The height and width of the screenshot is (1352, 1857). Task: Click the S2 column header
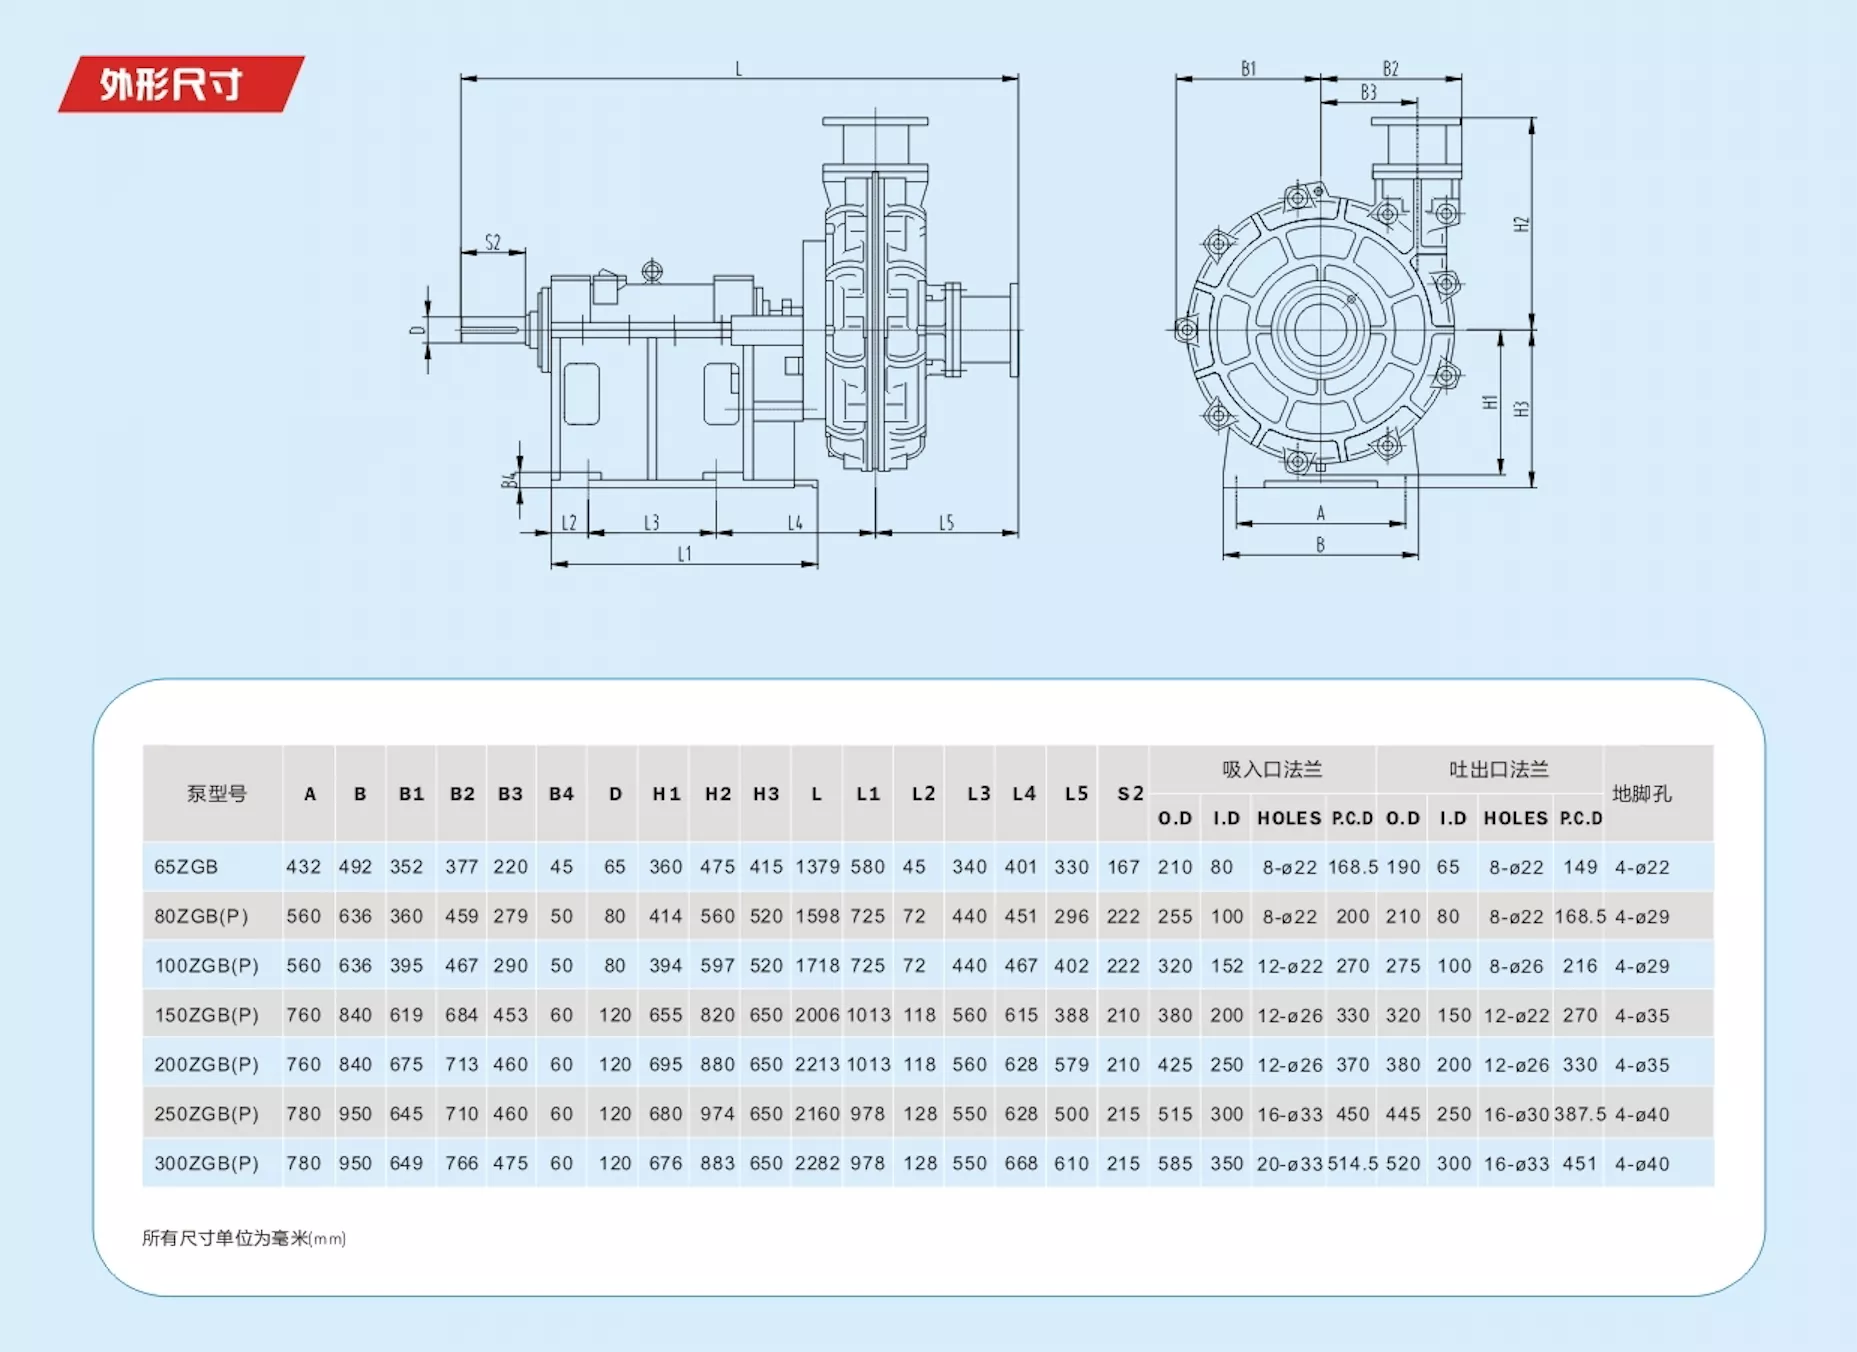point(1130,794)
